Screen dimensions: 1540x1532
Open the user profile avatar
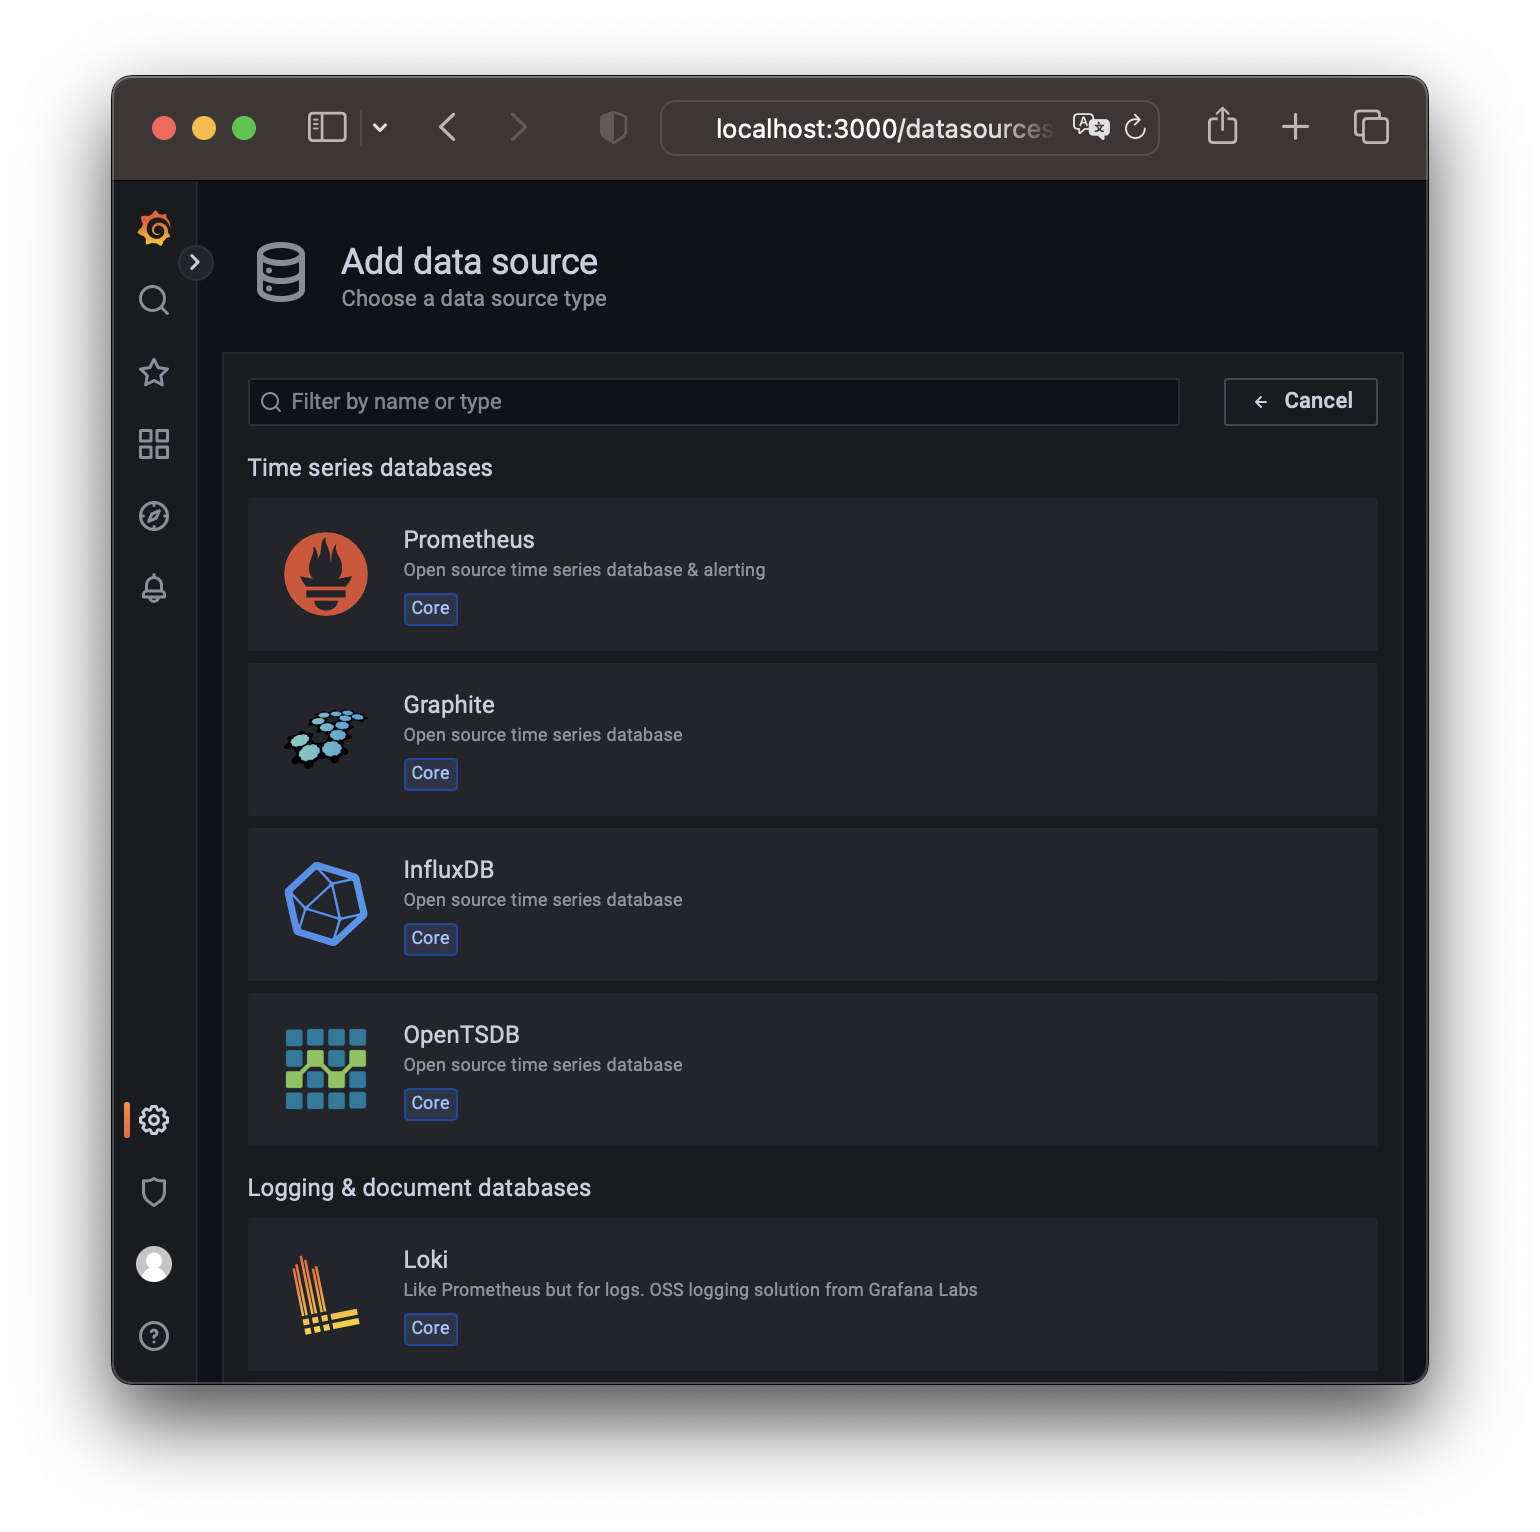(154, 1264)
